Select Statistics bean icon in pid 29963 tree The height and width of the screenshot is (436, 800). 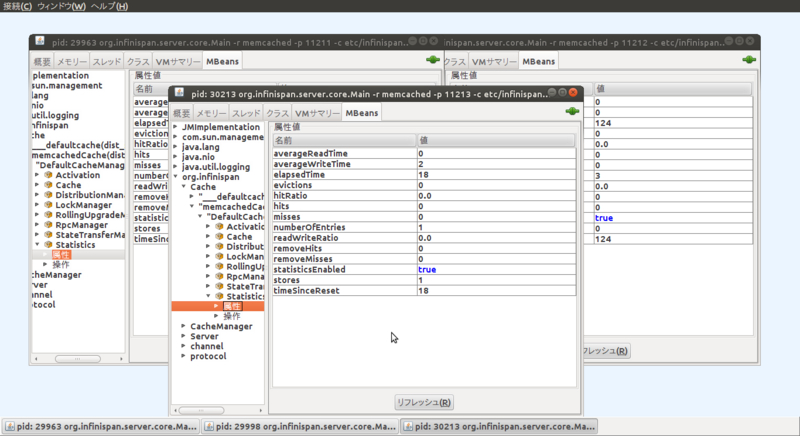[48, 245]
